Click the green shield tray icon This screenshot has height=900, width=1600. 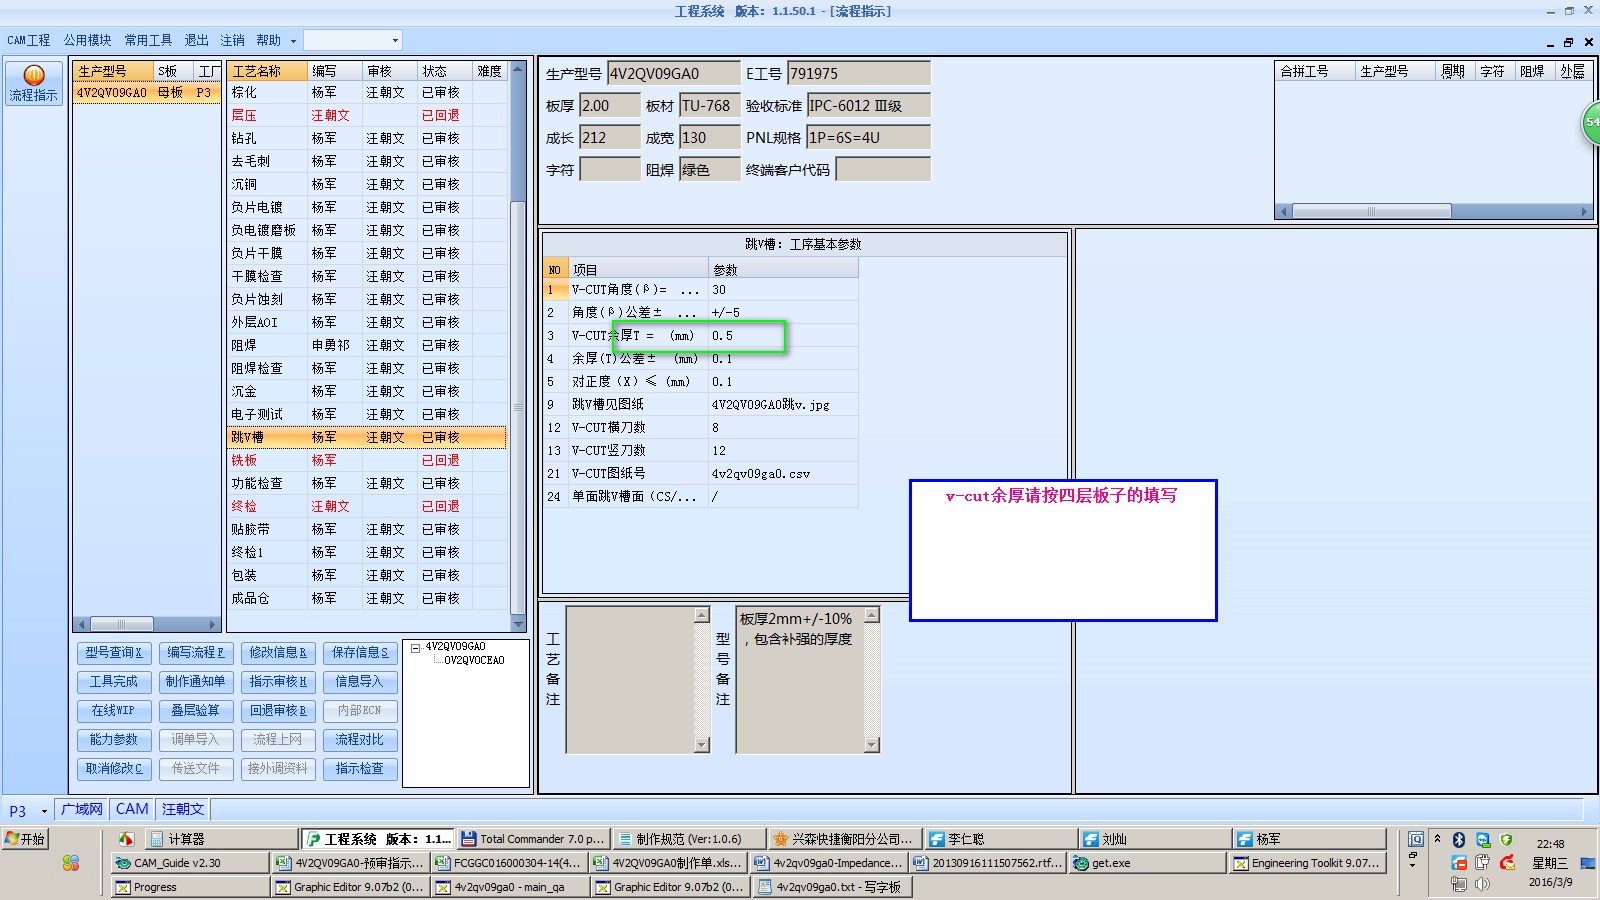[1507, 840]
